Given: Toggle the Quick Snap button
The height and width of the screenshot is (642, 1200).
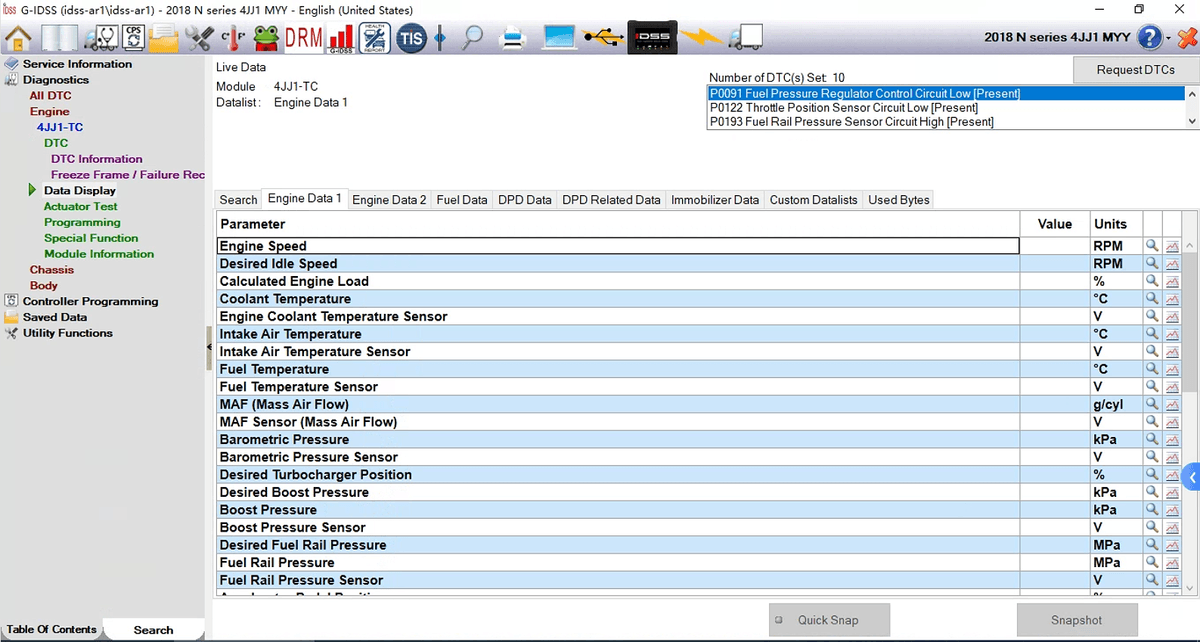Looking at the screenshot, I should click(x=828, y=620).
